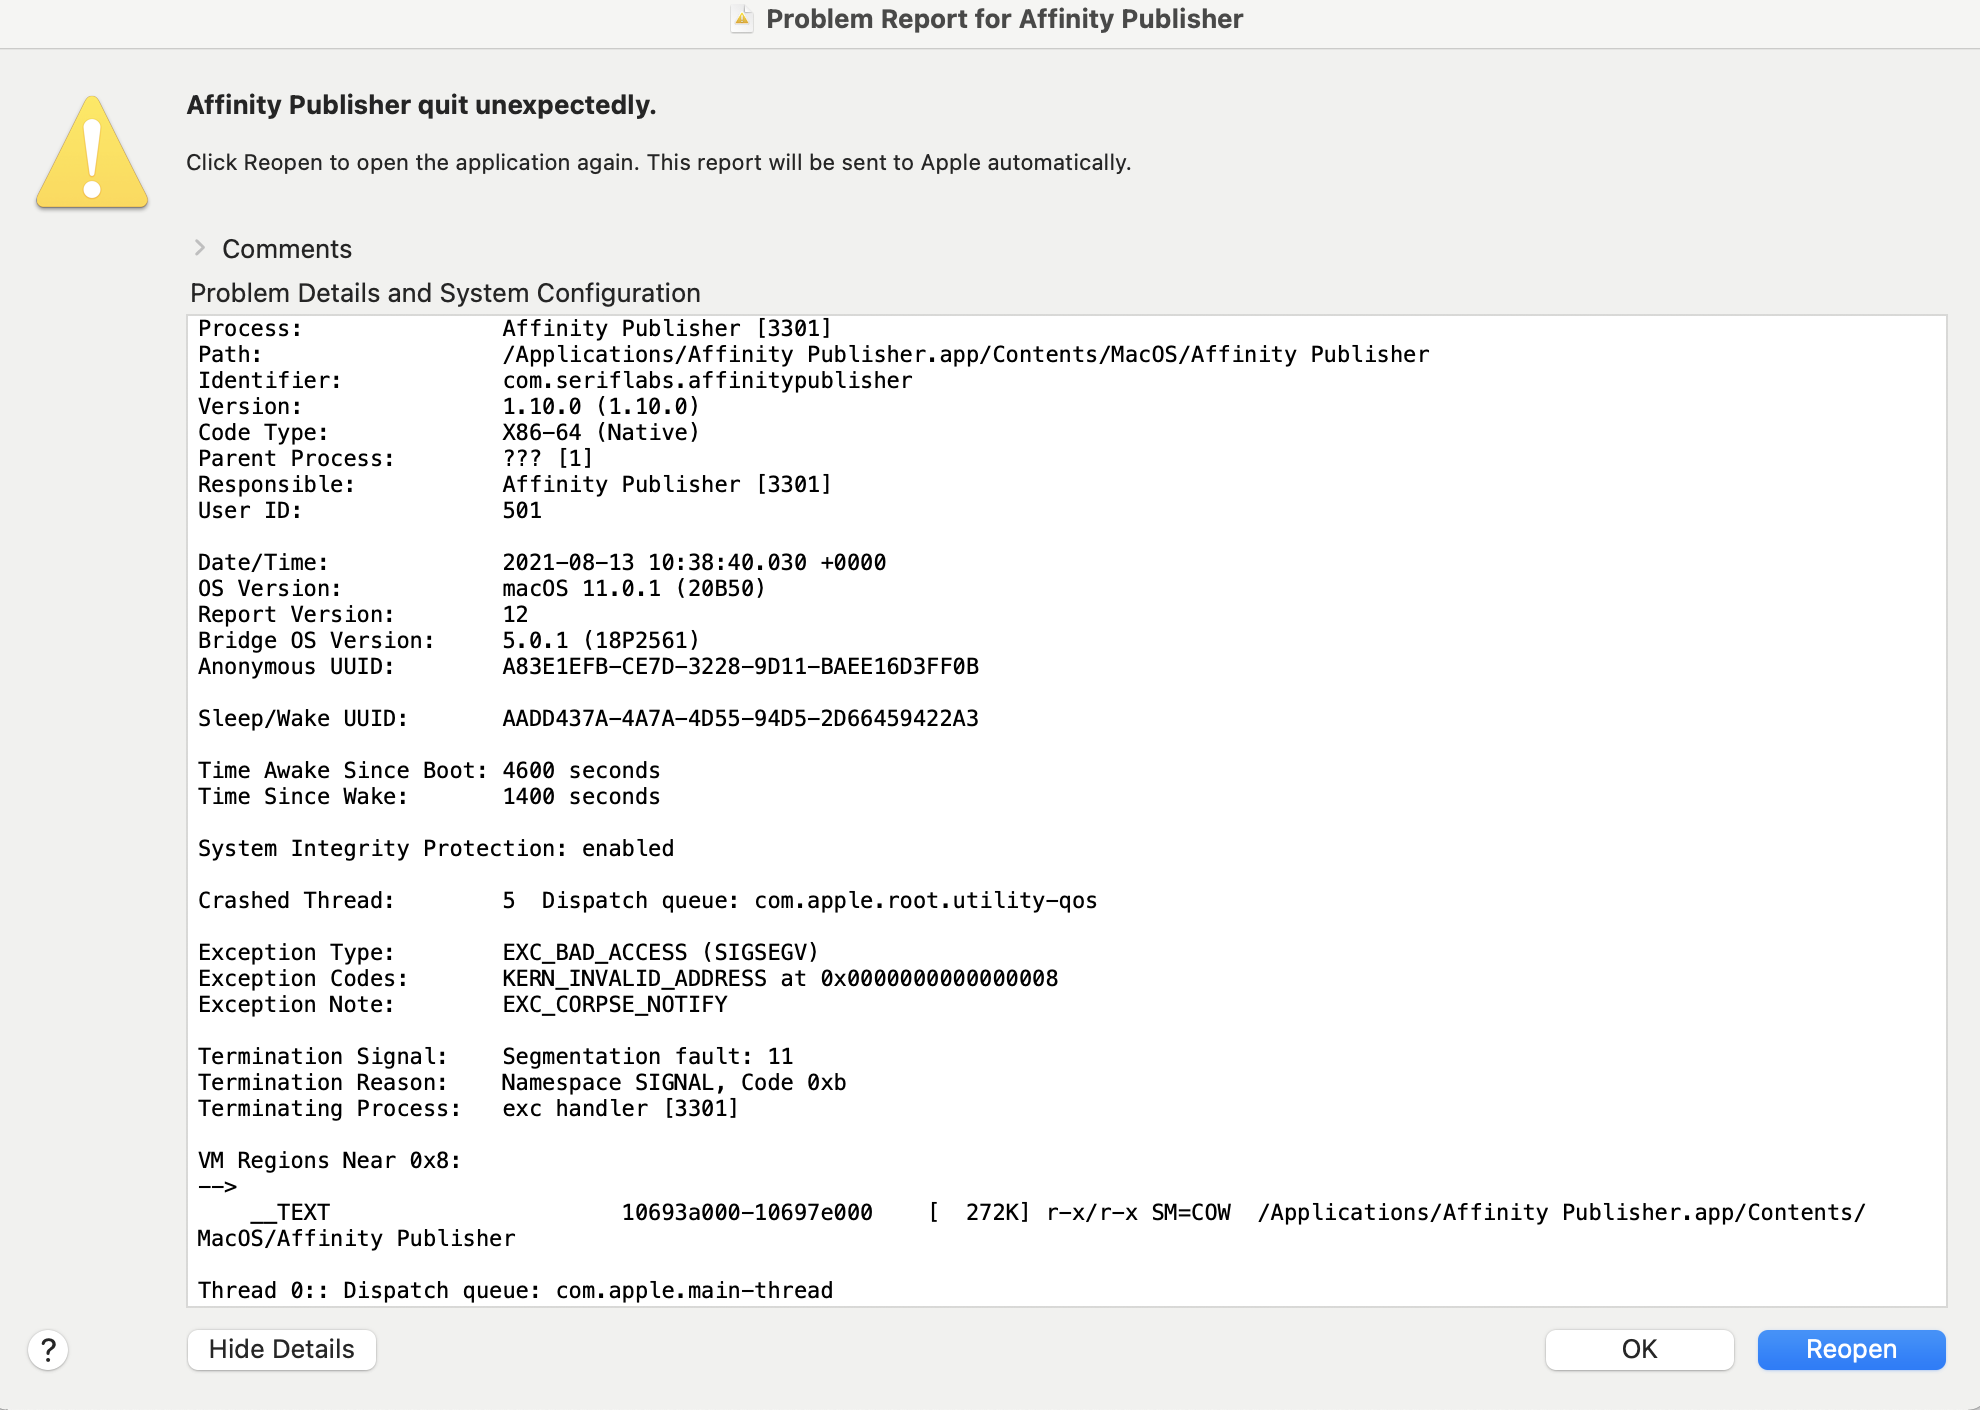Click the termination signal 'Segmentation fault: 11'
Viewport: 1980px width, 1410px height.
647,1056
